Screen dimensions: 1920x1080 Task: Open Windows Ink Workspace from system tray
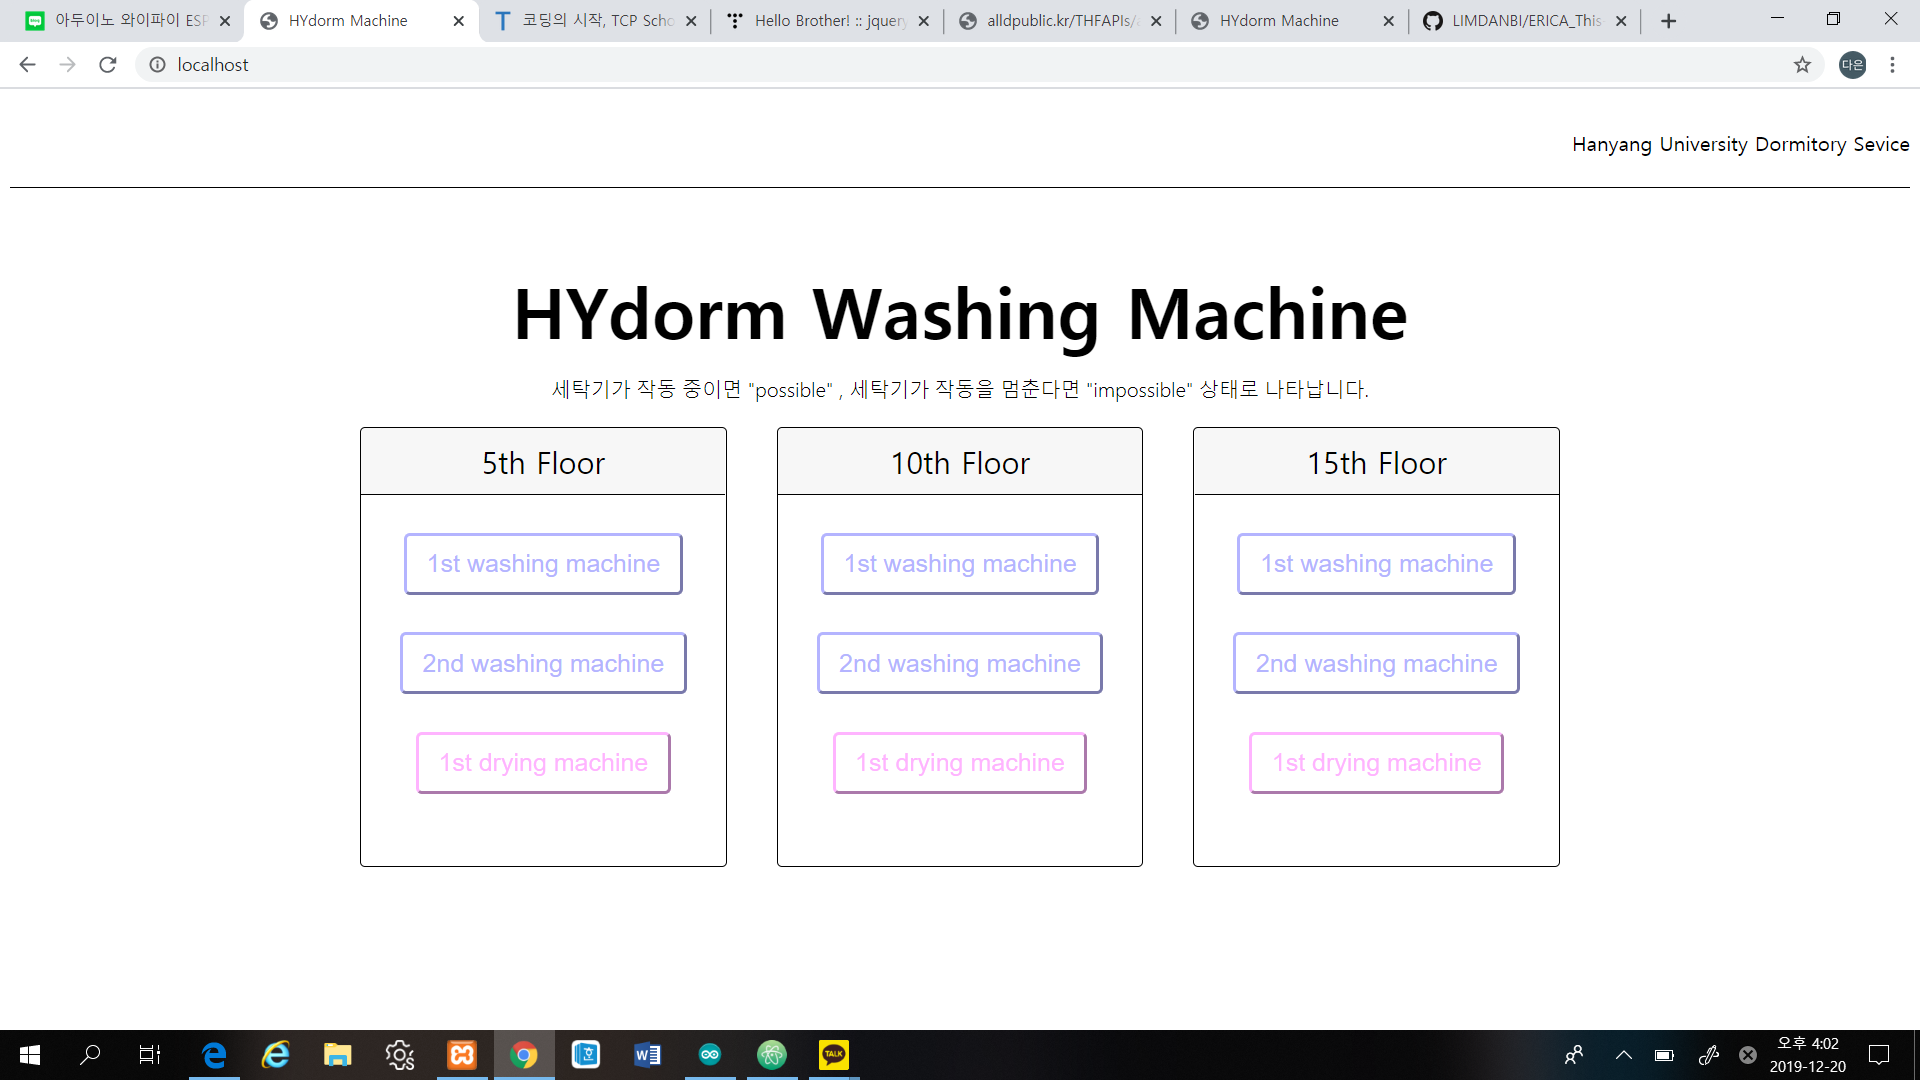[1708, 1055]
